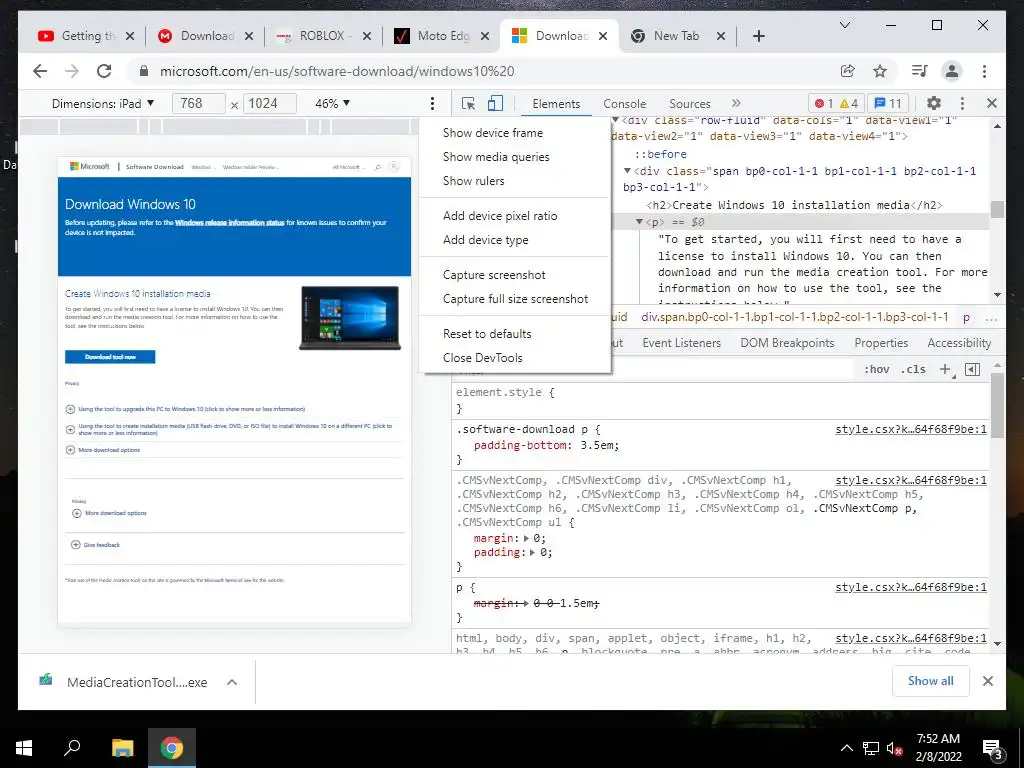Choose Capture full size screenshot

[515, 298]
